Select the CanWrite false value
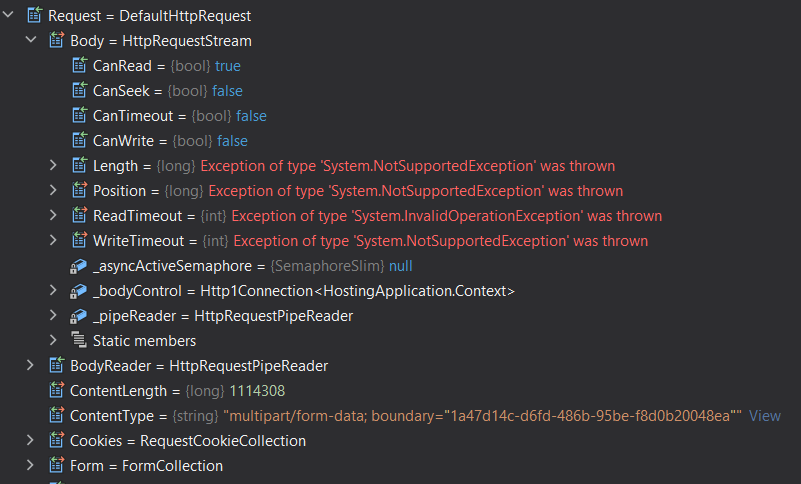Viewport: 801px width, 484px height. point(232,141)
